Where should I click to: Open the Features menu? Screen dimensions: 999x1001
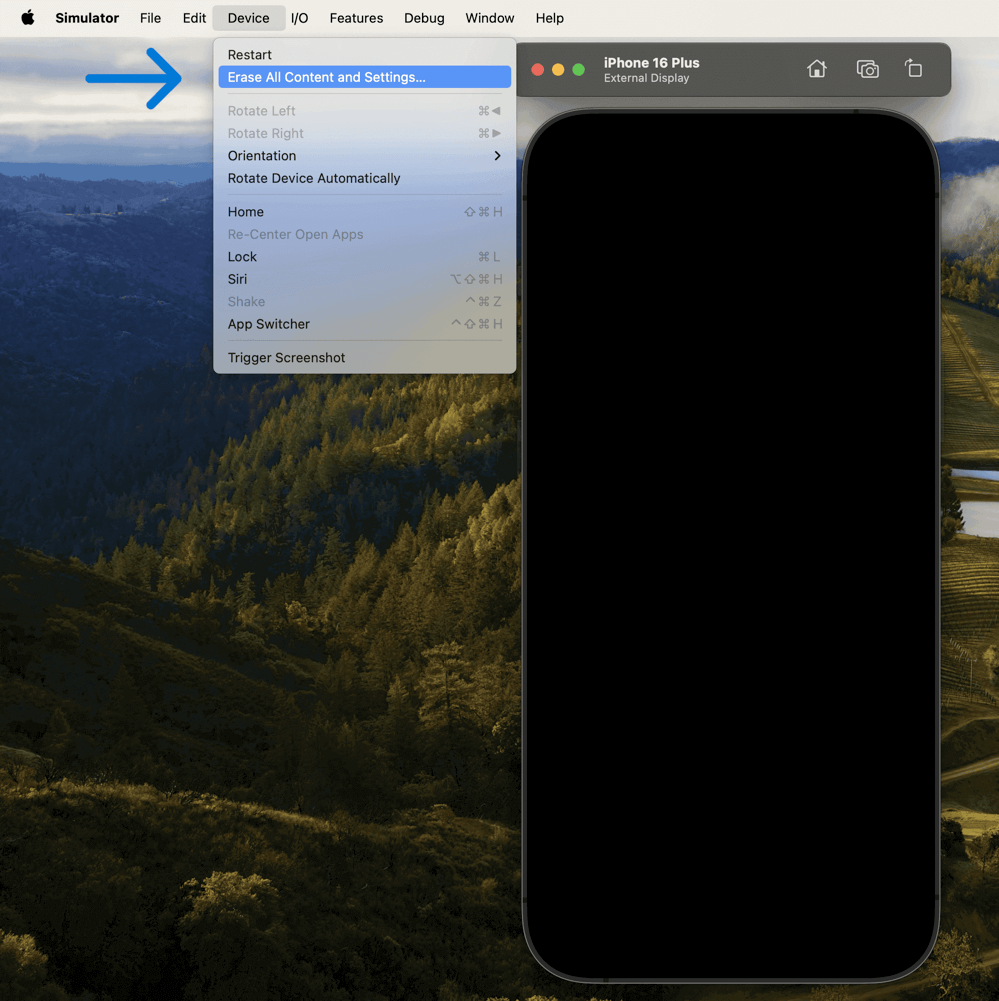click(x=356, y=18)
